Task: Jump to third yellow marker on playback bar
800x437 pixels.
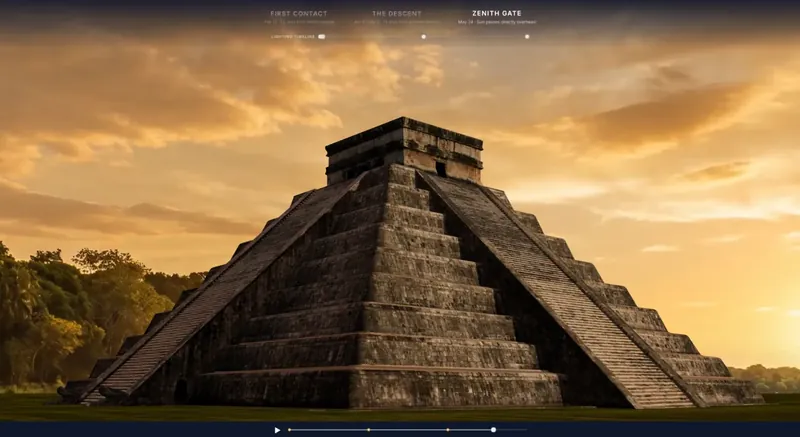Action: click(x=448, y=430)
